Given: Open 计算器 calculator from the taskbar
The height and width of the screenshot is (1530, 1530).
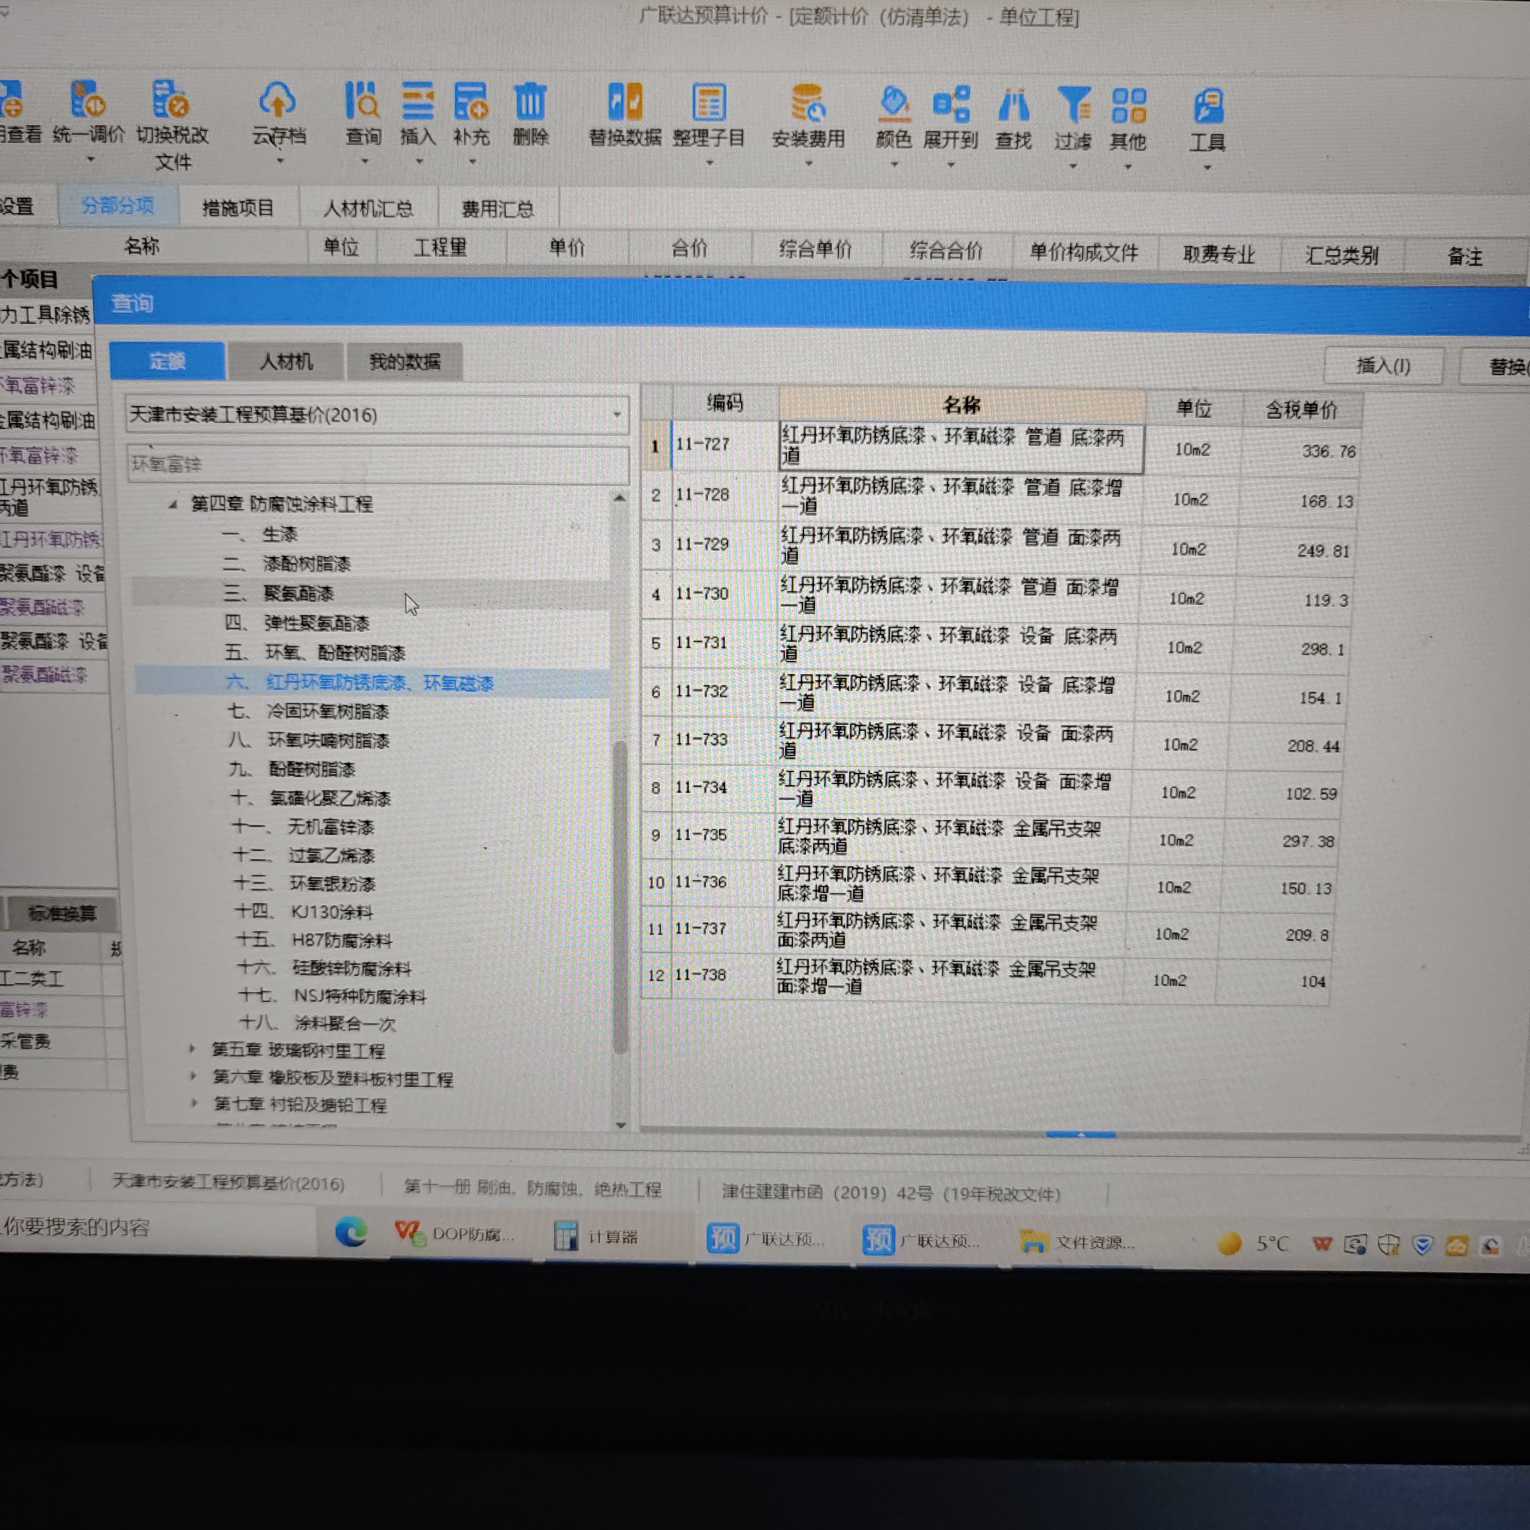Looking at the screenshot, I should pyautogui.click(x=597, y=1237).
